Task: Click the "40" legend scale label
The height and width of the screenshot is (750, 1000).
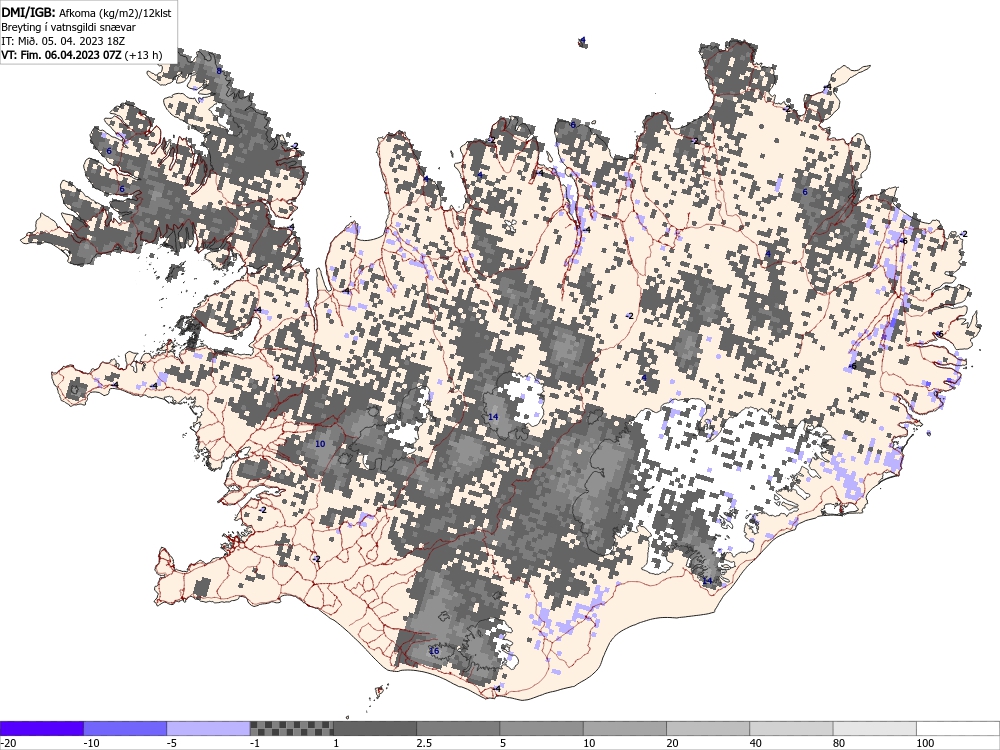Action: tap(756, 744)
